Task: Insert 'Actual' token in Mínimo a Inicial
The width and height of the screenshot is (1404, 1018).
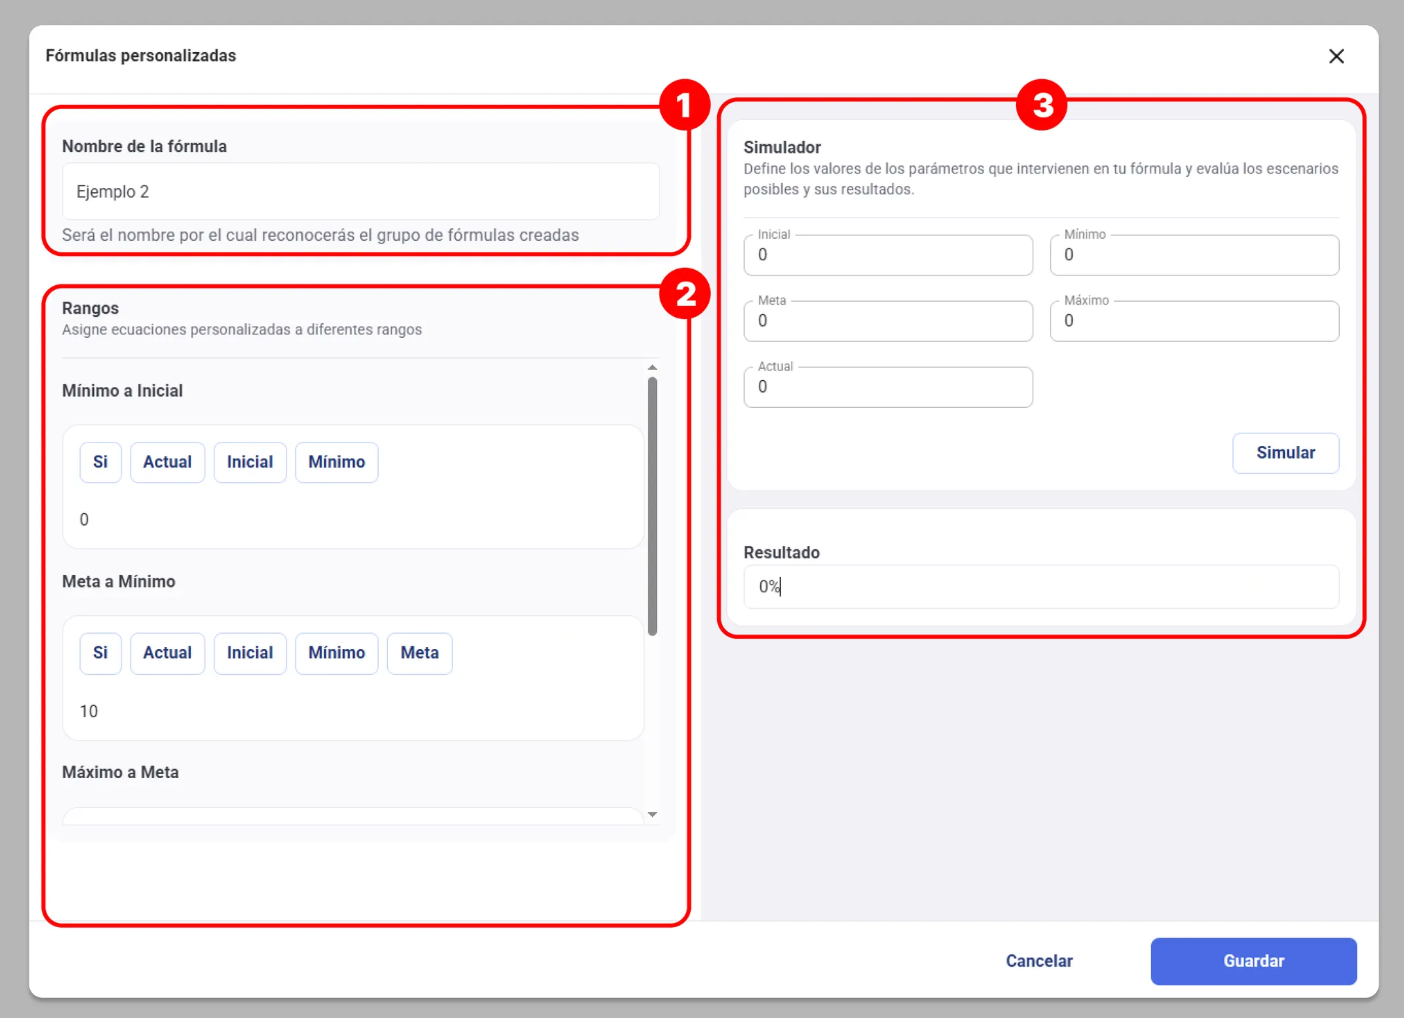Action: click(167, 462)
